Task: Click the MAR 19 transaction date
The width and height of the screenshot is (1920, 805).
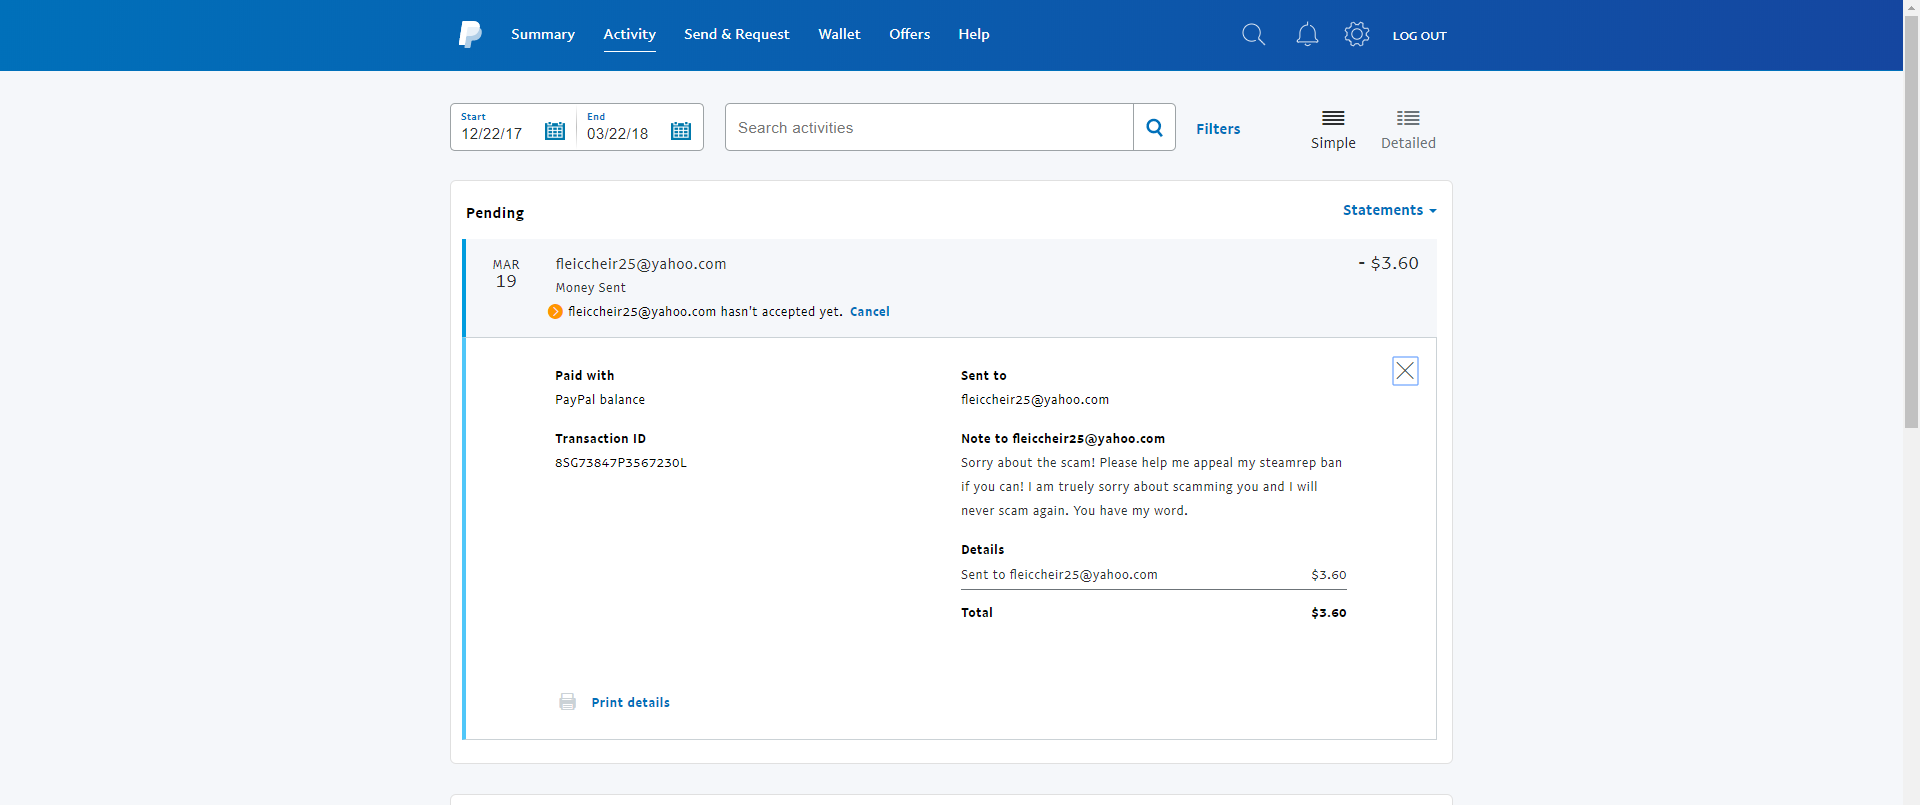Action: pyautogui.click(x=506, y=273)
